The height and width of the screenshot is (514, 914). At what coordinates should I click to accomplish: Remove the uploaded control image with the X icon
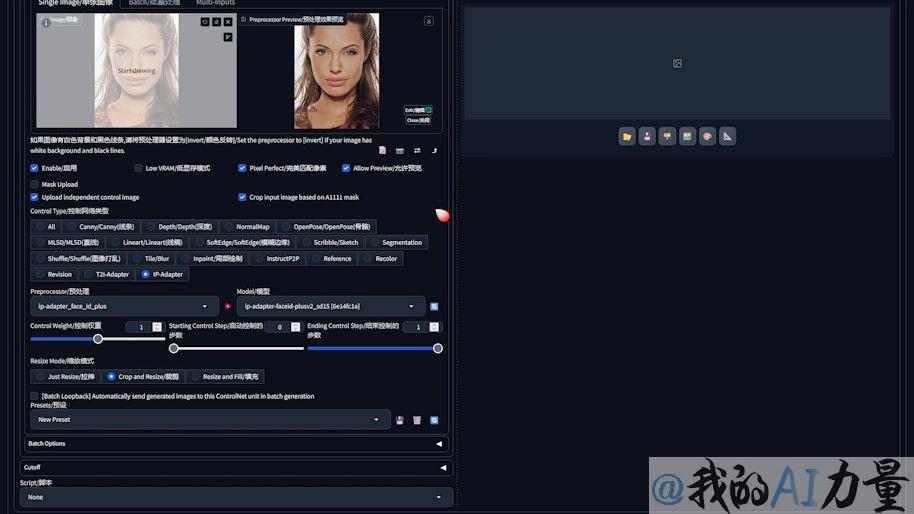coord(228,22)
